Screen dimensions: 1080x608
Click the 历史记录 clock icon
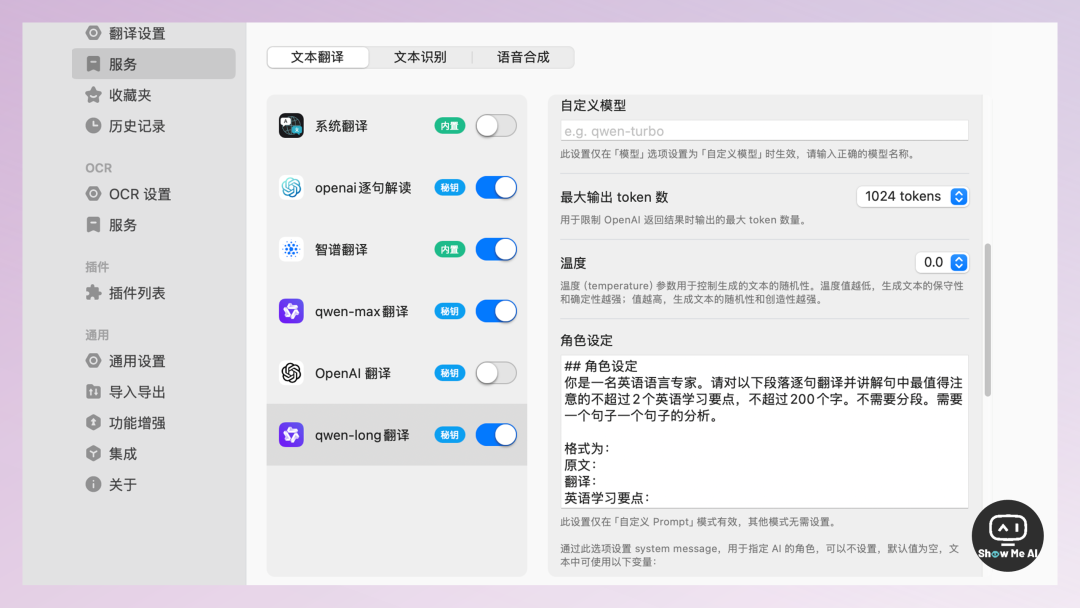pos(93,125)
